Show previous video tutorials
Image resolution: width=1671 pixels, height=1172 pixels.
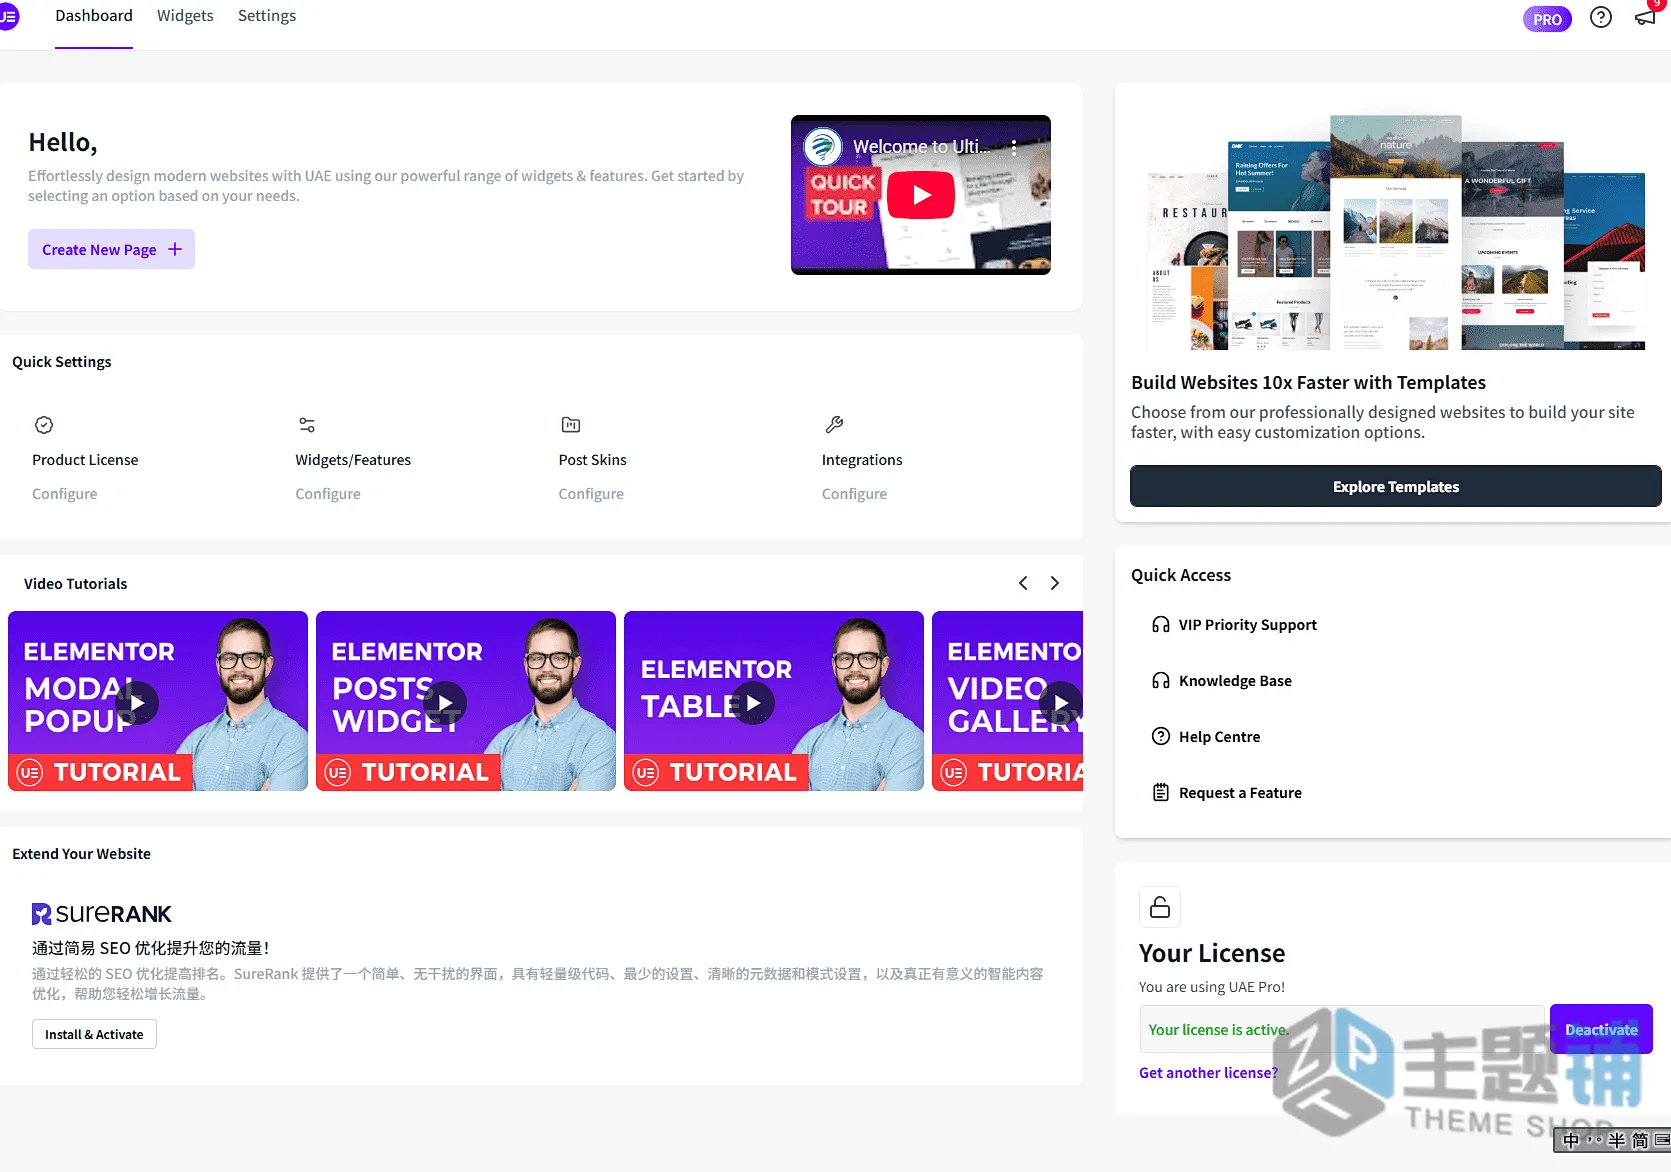pyautogui.click(x=1023, y=583)
